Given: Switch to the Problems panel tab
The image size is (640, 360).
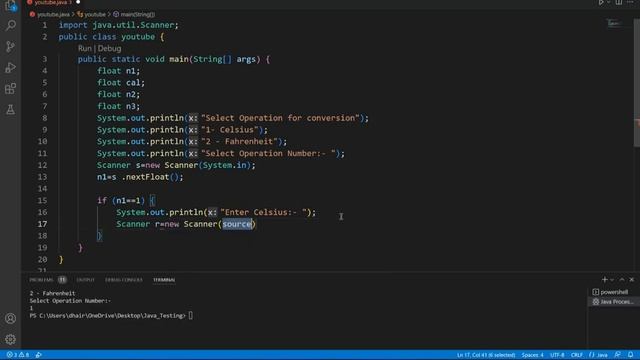Looking at the screenshot, I should coord(41,280).
